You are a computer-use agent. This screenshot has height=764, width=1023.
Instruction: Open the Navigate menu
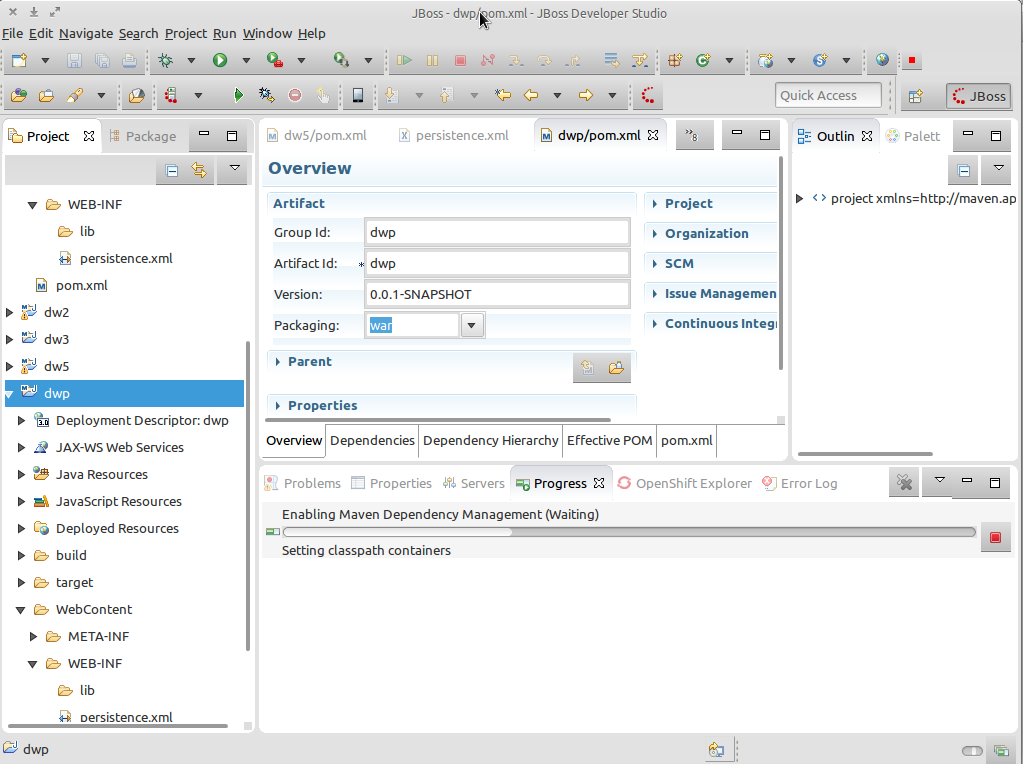[x=85, y=33]
